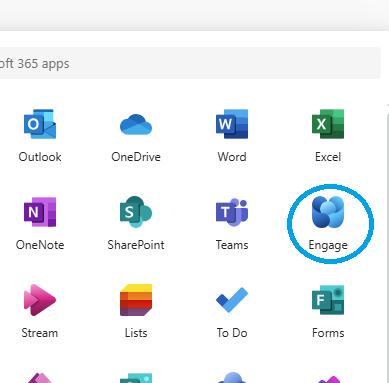The width and height of the screenshot is (389, 383).
Task: Click the Microsoft 365 apps search field
Action: point(190,63)
